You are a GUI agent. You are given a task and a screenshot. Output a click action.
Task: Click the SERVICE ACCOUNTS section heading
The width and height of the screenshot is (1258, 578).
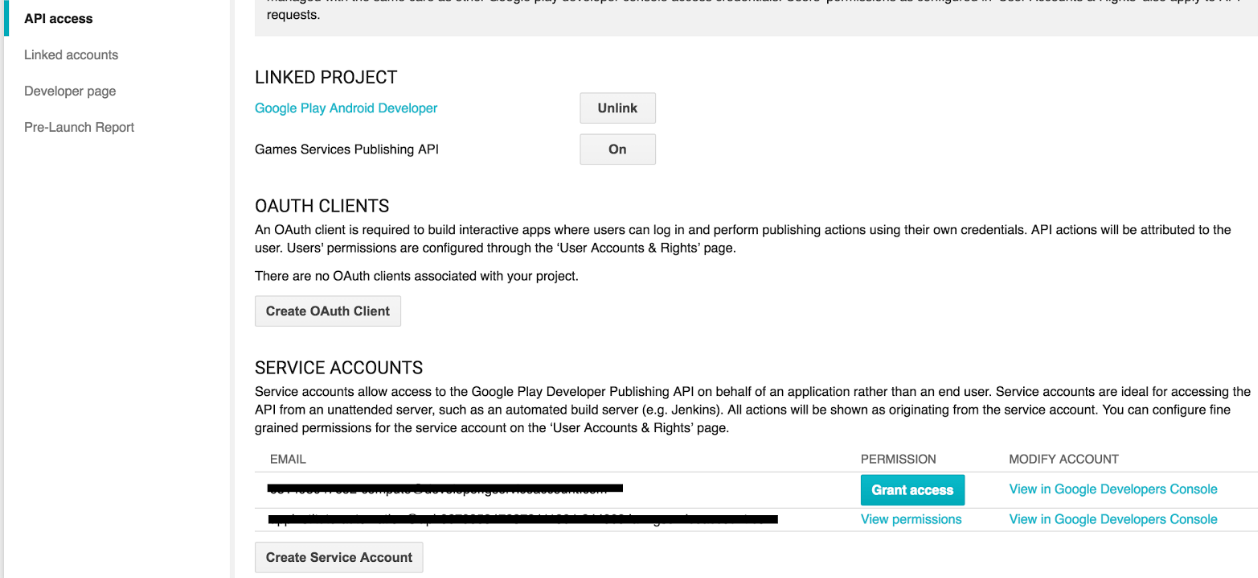tap(339, 367)
